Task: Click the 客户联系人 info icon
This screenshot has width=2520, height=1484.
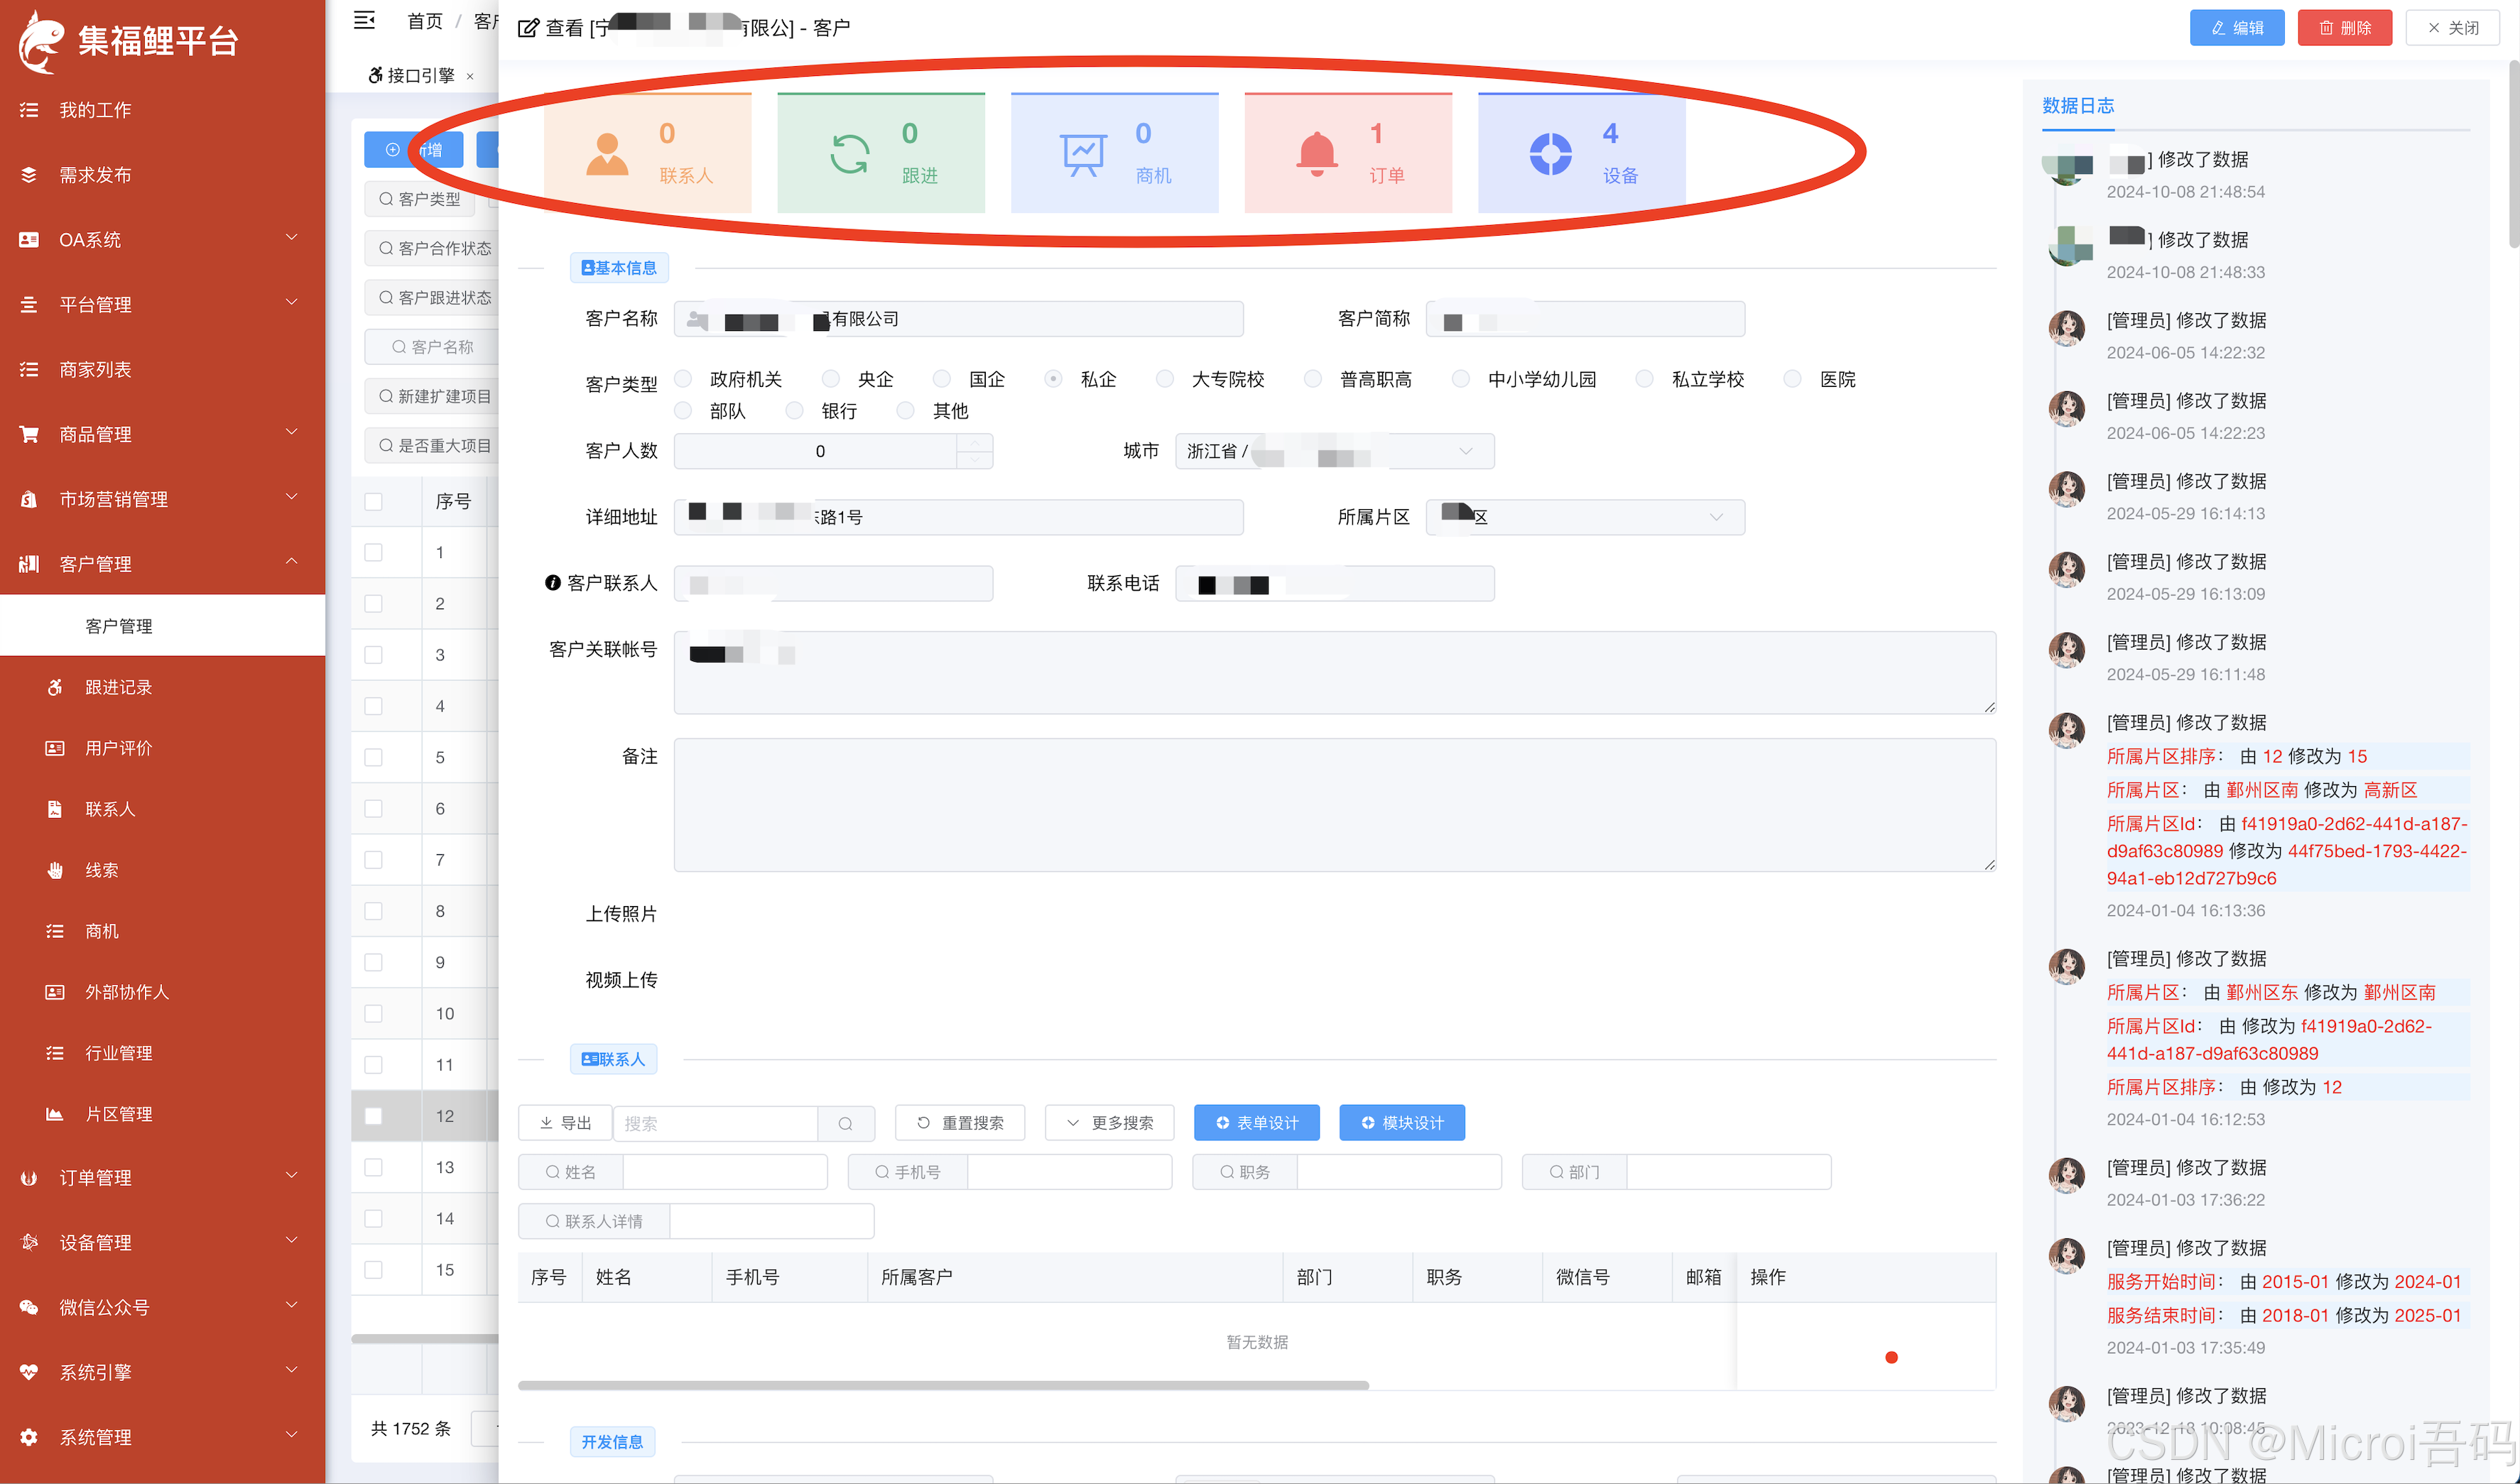Action: (552, 583)
